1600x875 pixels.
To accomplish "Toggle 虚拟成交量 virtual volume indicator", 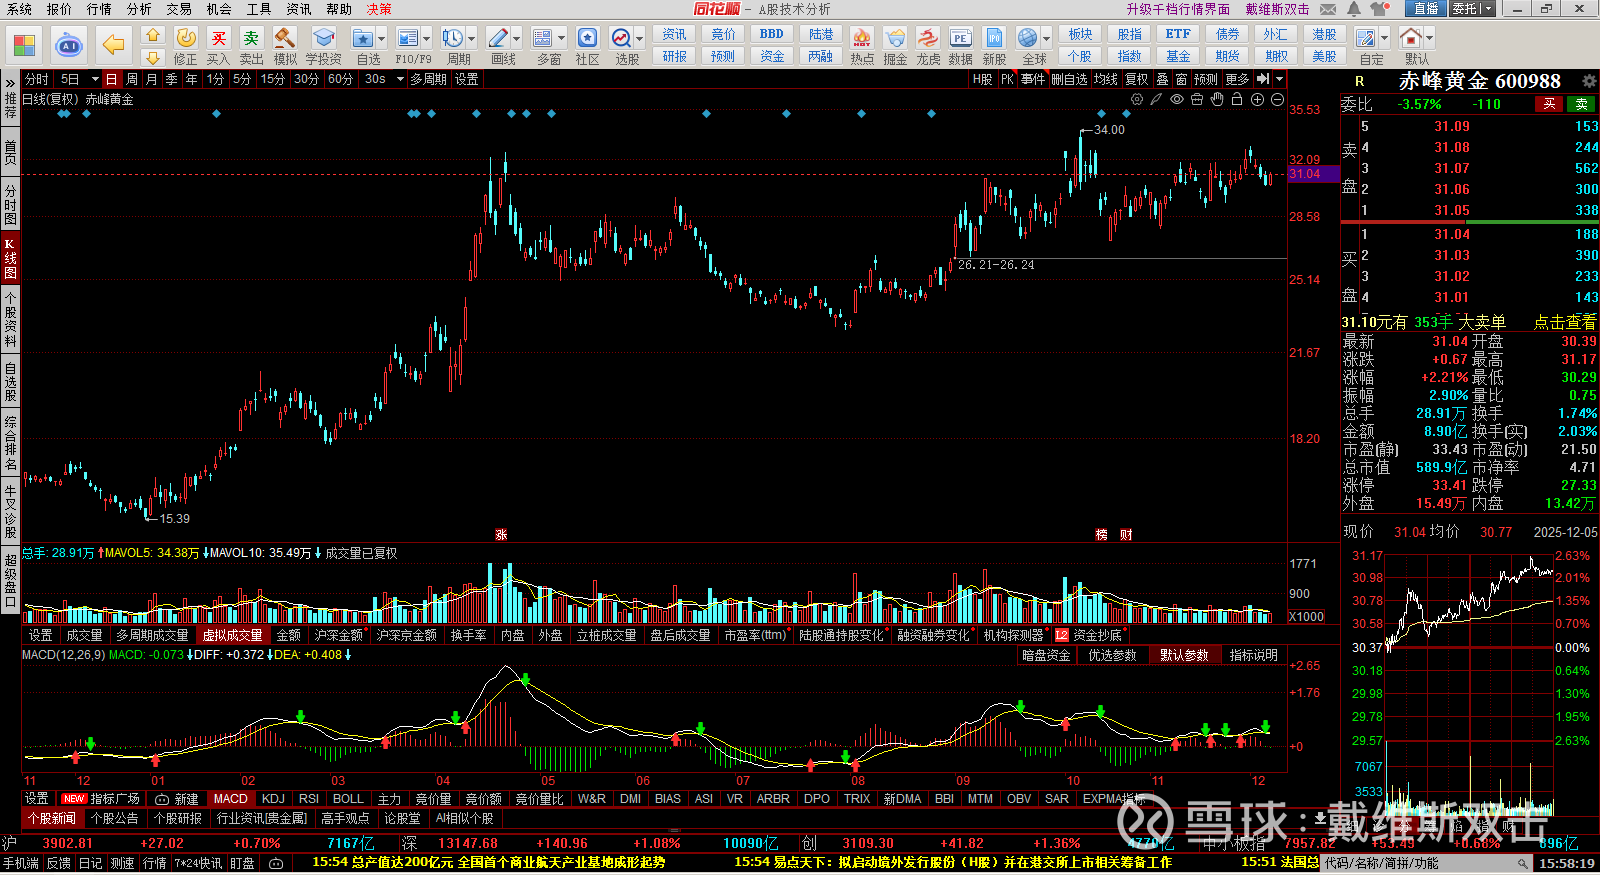I will [x=233, y=635].
